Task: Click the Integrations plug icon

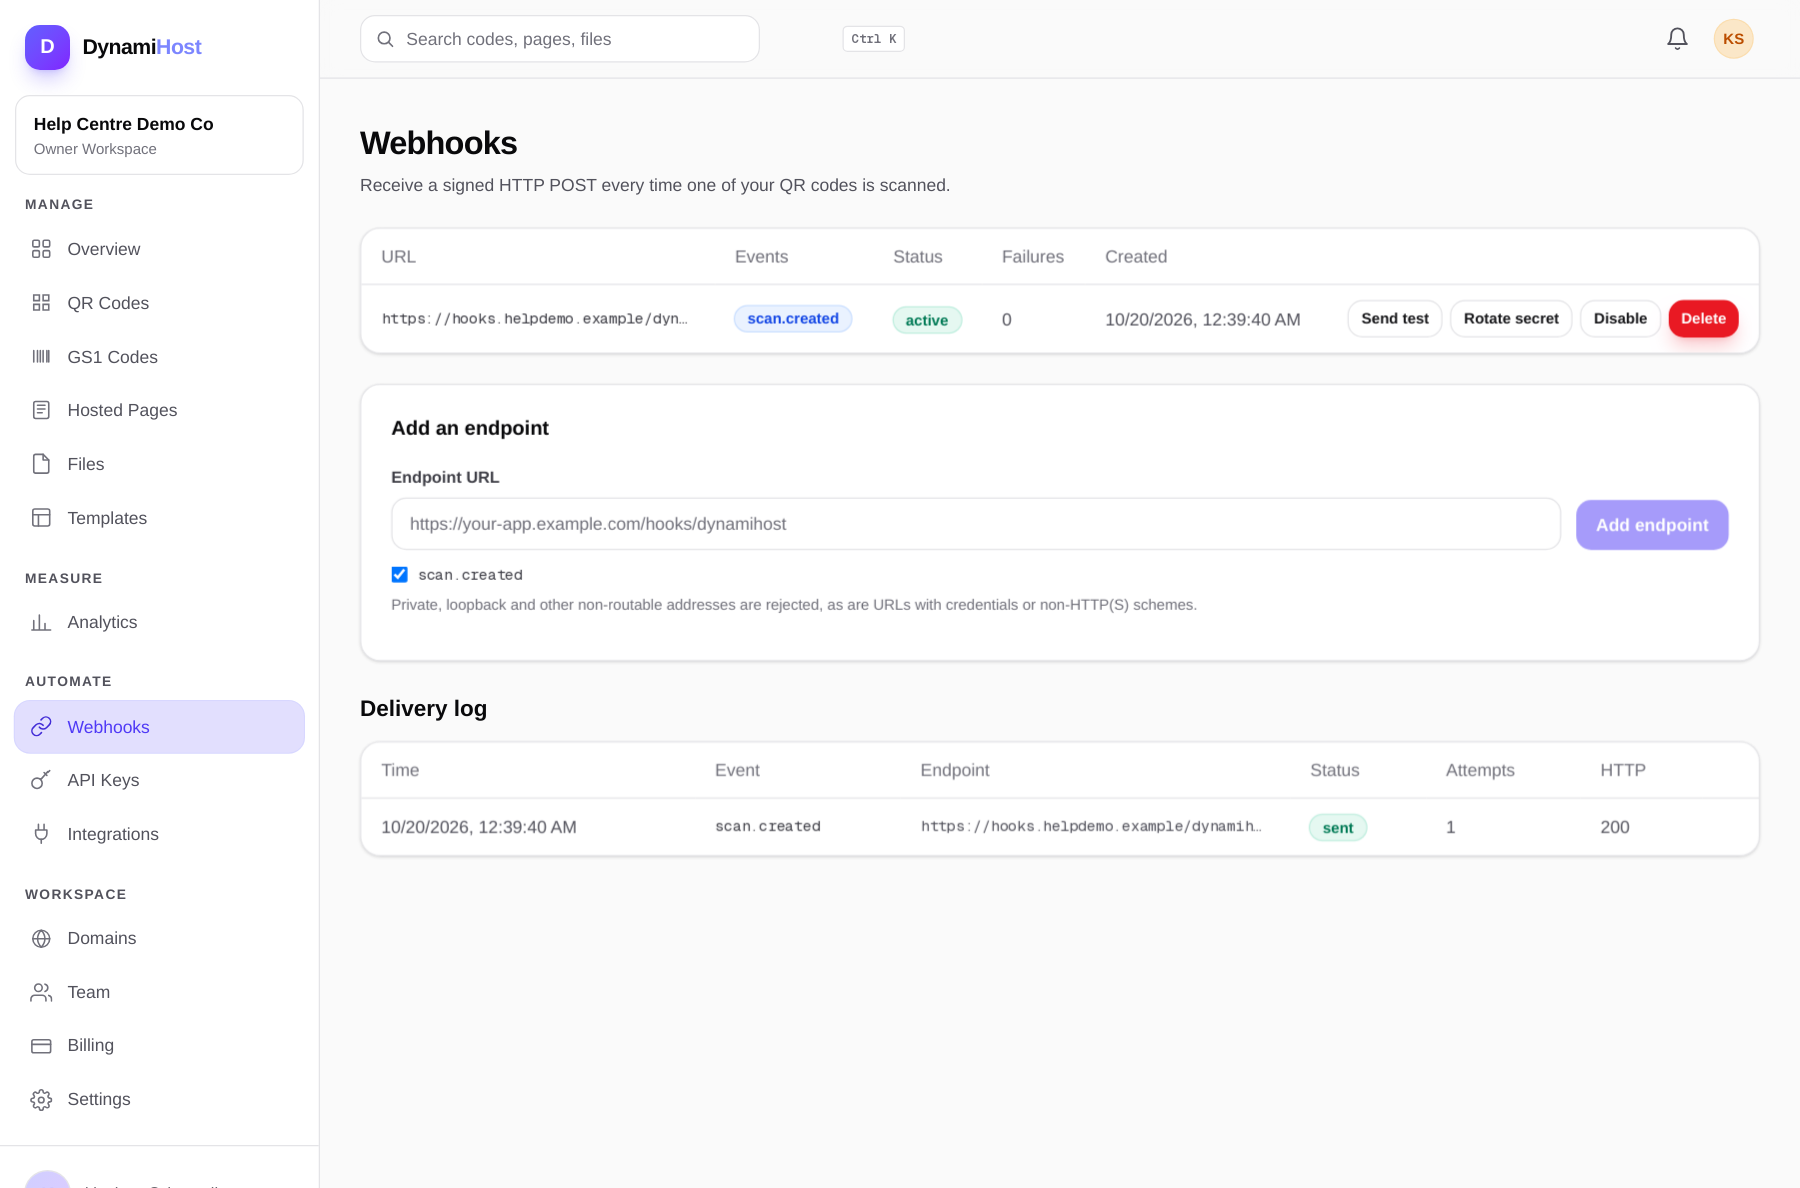Action: point(41,834)
